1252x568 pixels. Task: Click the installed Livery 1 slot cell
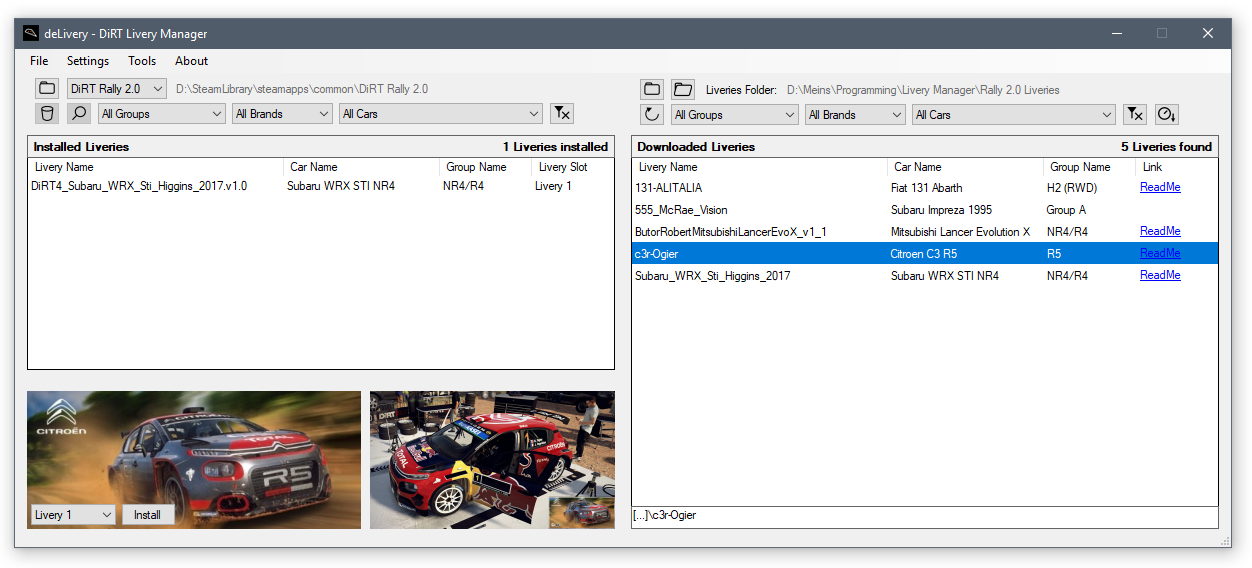pyautogui.click(x=553, y=186)
